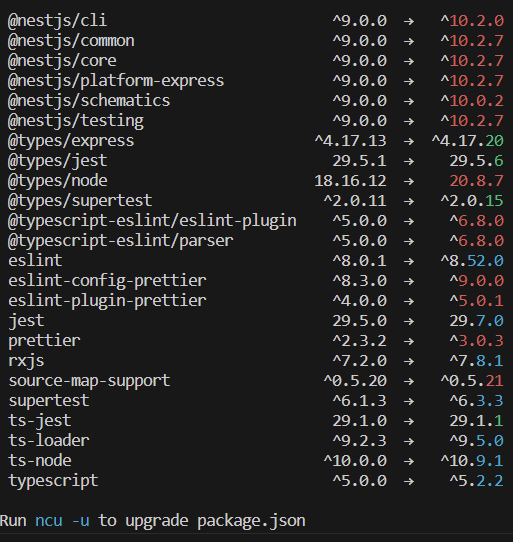This screenshot has height=542, width=513.
Task: Select new version ^5.0.1 for eslint-plugin-prettier
Action: 477,301
